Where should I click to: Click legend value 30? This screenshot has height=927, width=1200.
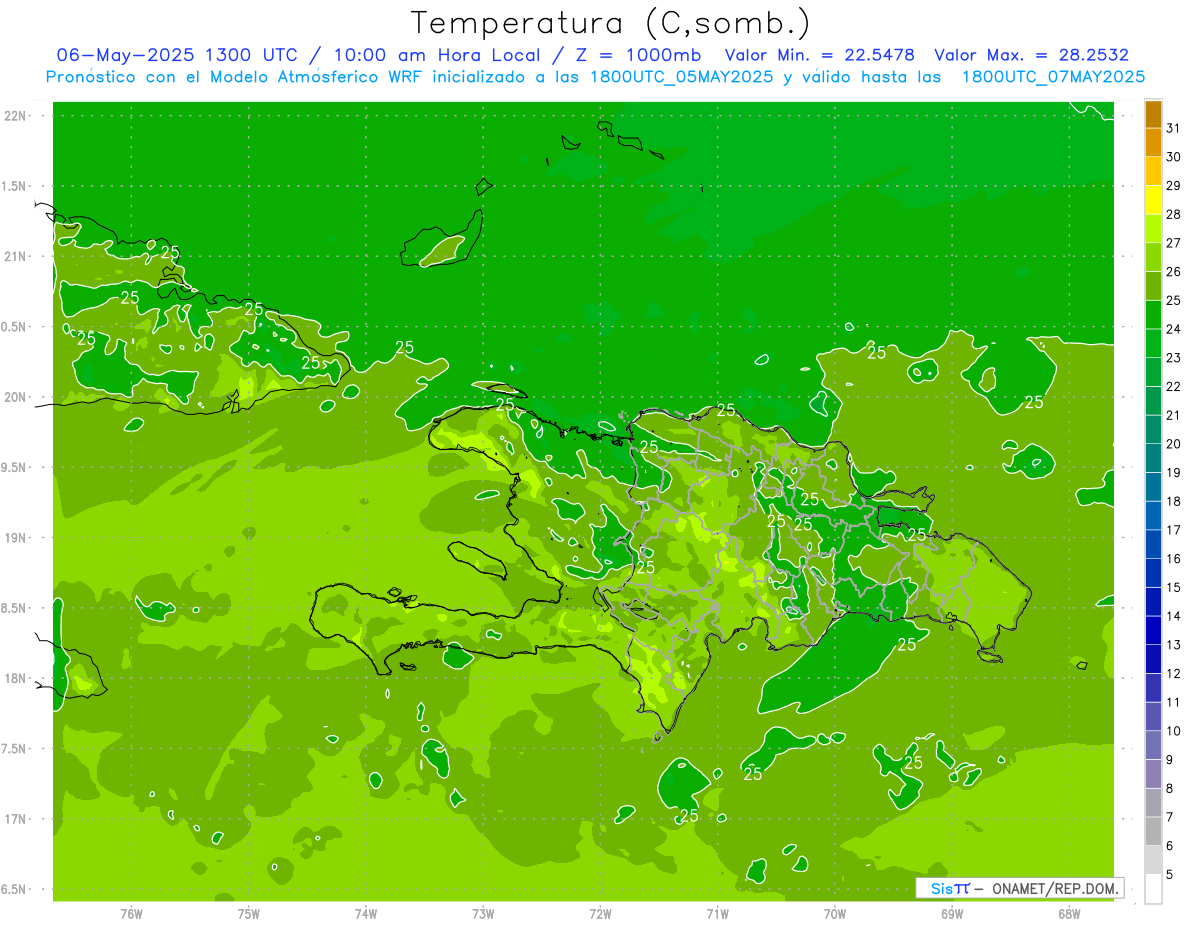(x=1174, y=157)
